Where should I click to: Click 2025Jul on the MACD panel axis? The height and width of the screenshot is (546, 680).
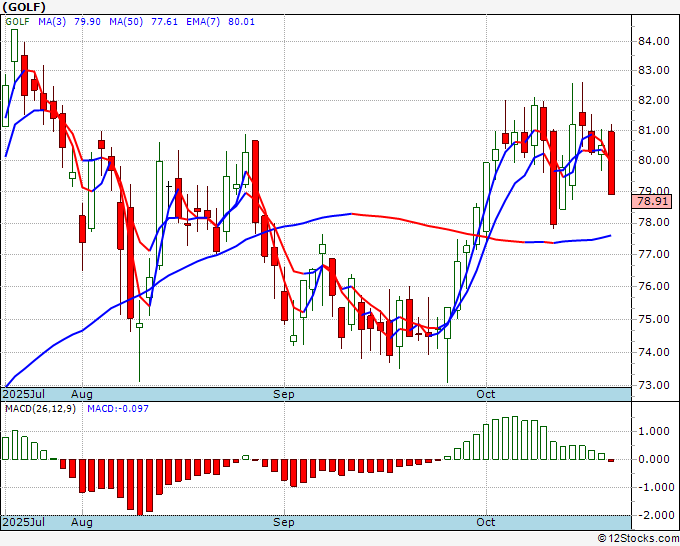(x=24, y=522)
